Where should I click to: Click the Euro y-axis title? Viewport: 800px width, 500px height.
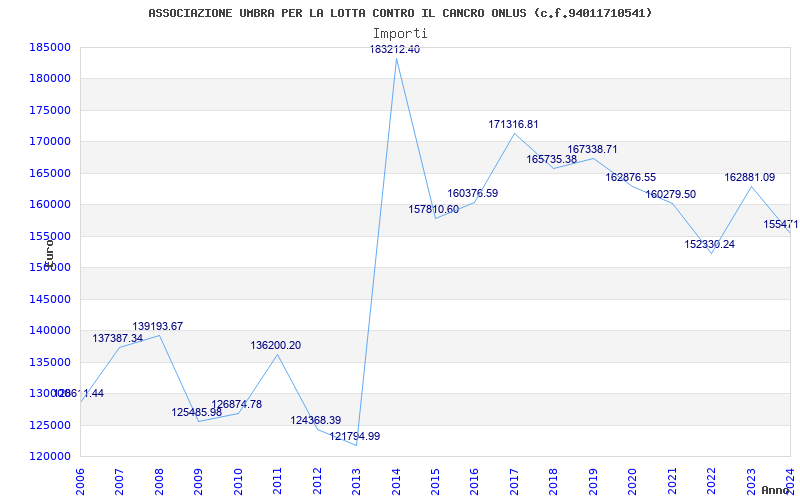(x=49, y=254)
